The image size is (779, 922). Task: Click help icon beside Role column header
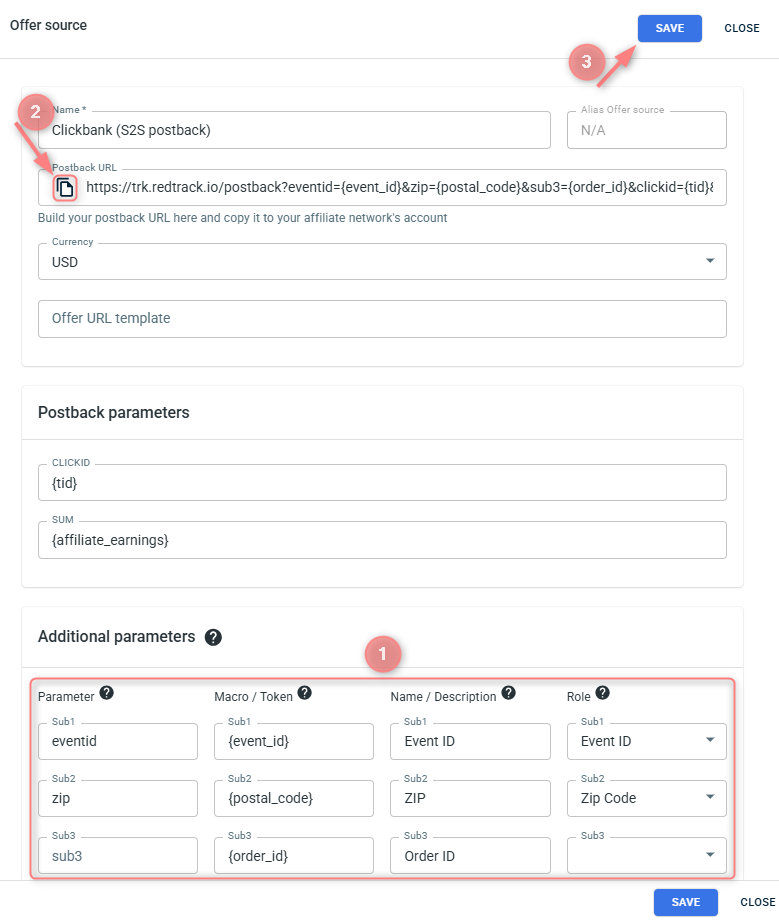[602, 693]
